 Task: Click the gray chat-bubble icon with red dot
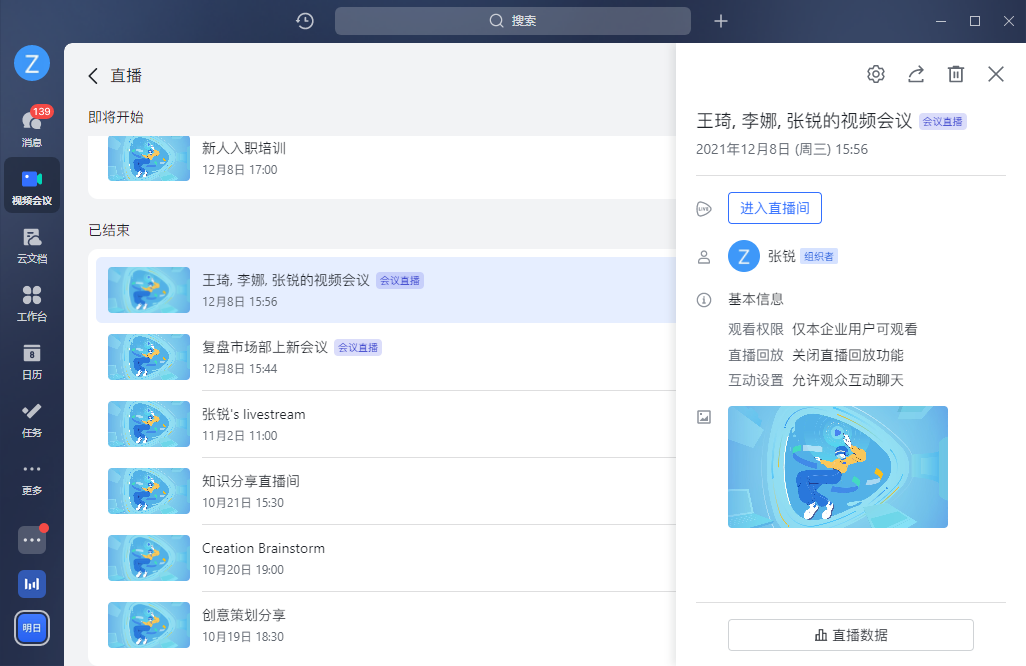(32, 540)
